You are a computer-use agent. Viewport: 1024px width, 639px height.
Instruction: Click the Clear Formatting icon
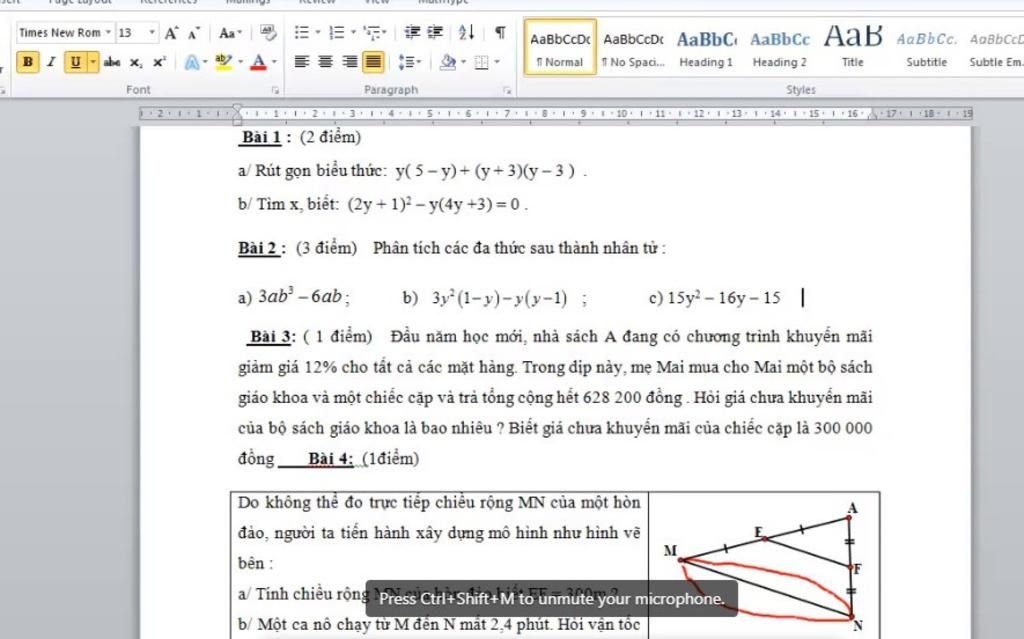pyautogui.click(x=268, y=33)
